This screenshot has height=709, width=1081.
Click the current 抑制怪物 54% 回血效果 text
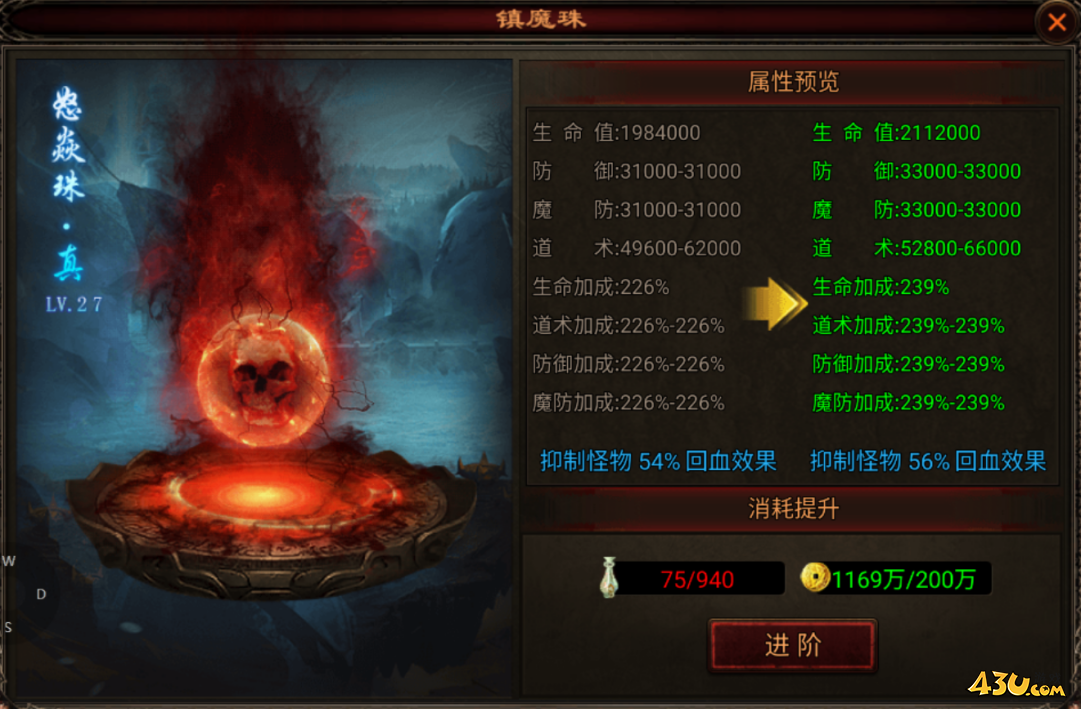pos(658,461)
